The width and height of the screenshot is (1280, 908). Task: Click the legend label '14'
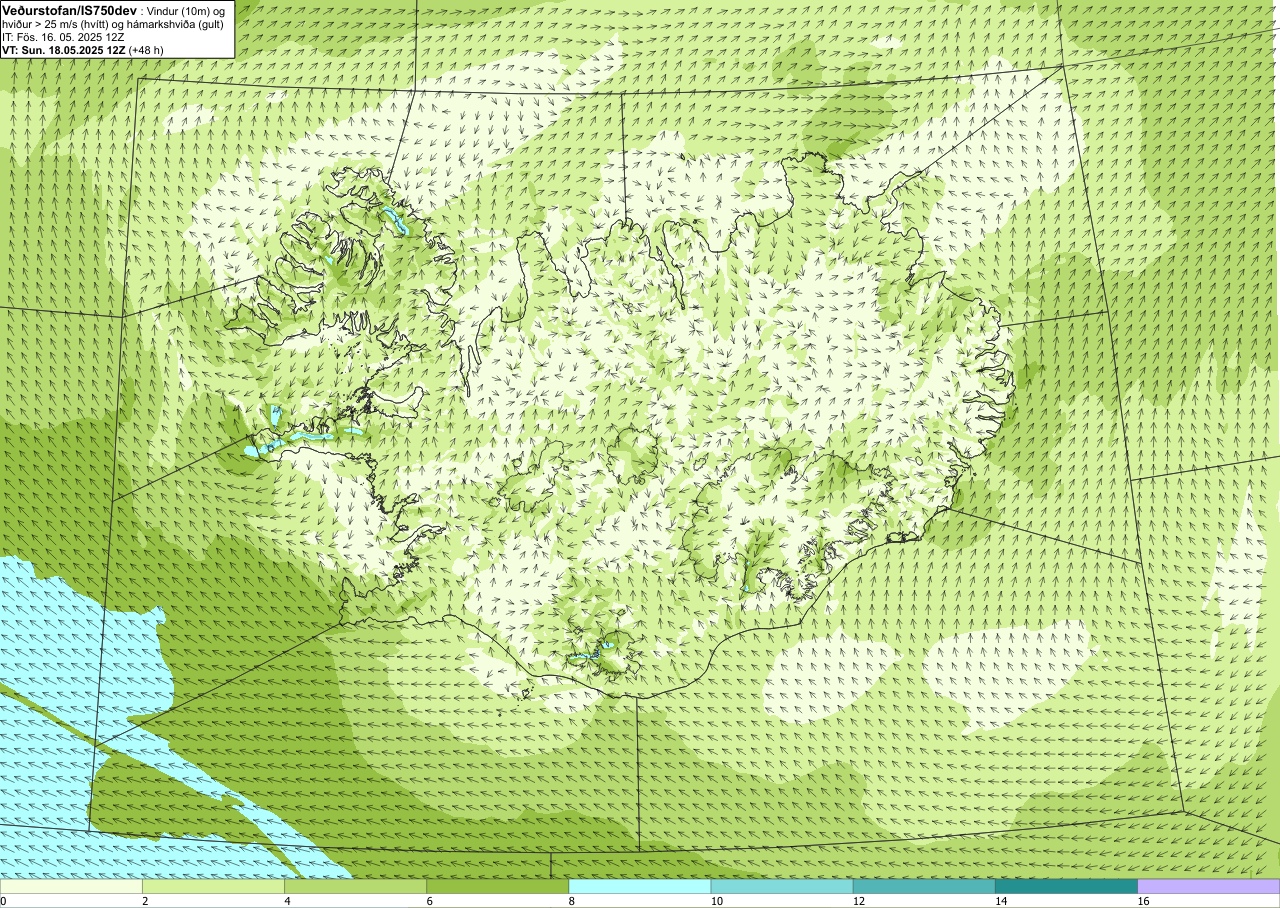pos(1001,901)
